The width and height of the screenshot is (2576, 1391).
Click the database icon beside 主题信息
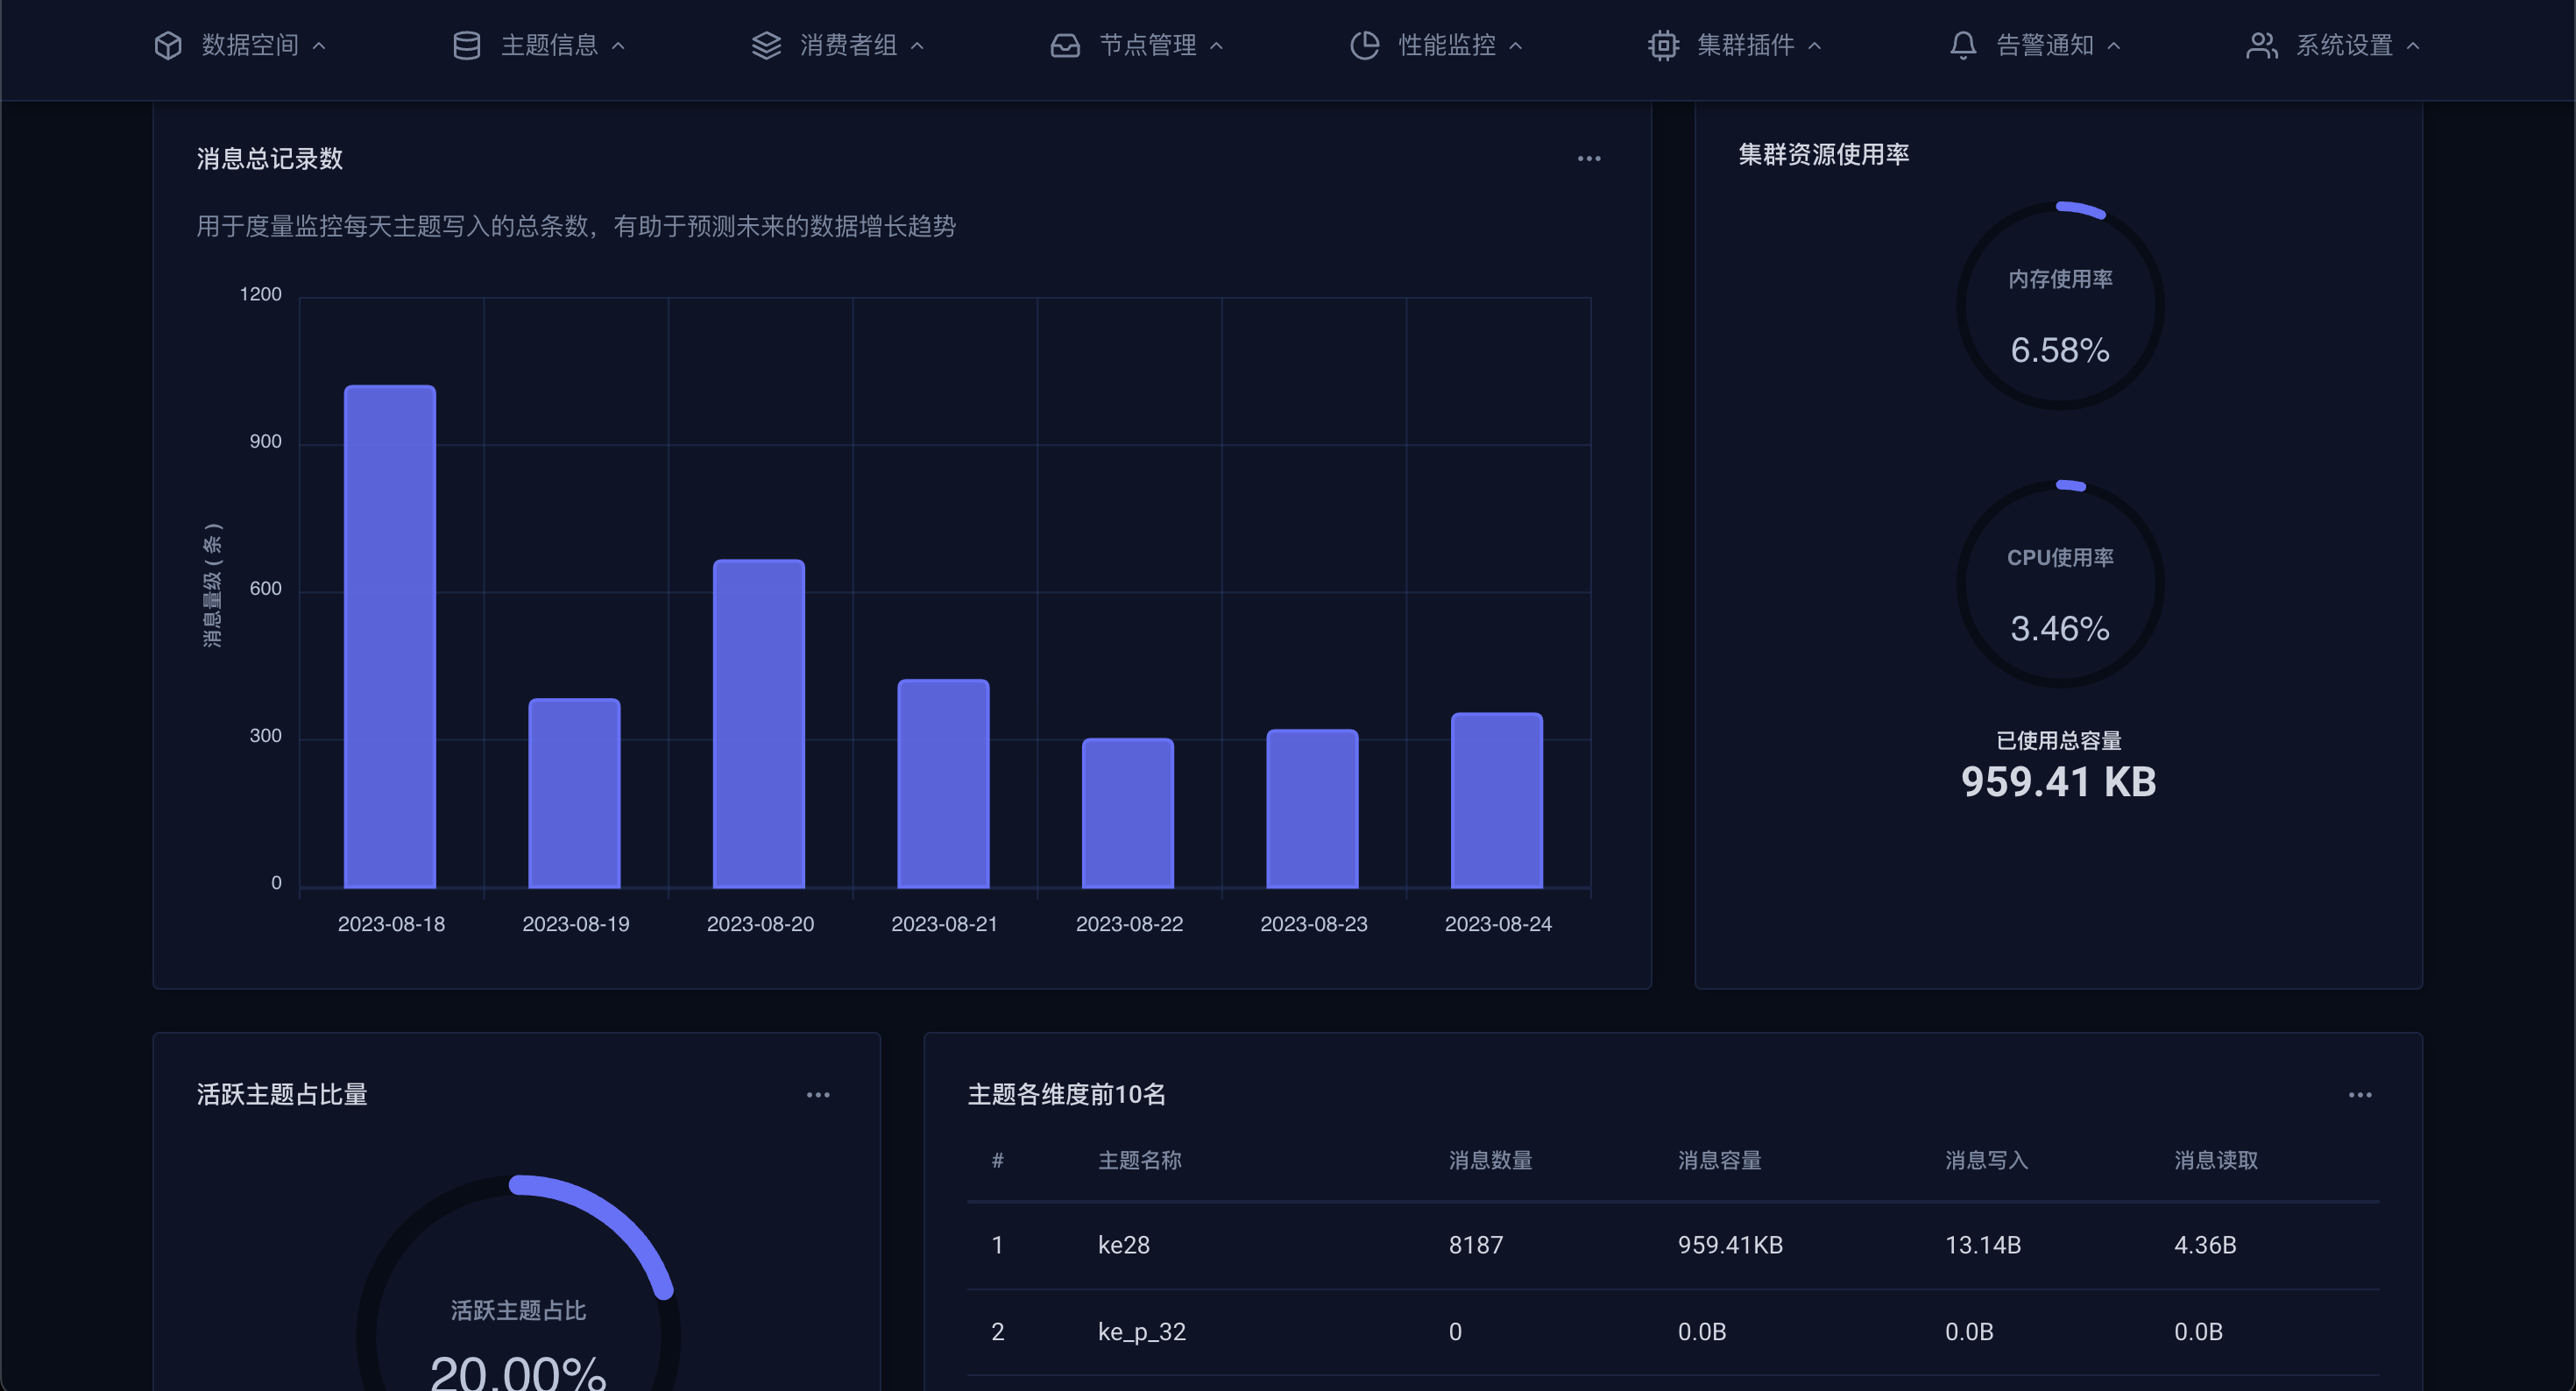tap(466, 45)
